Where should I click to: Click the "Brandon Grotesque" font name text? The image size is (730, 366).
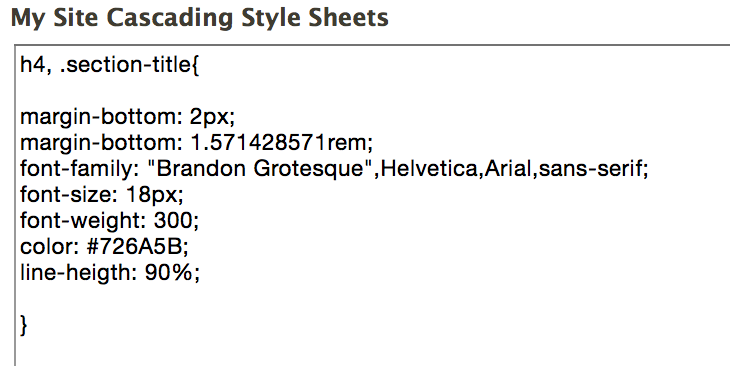(x=255, y=169)
